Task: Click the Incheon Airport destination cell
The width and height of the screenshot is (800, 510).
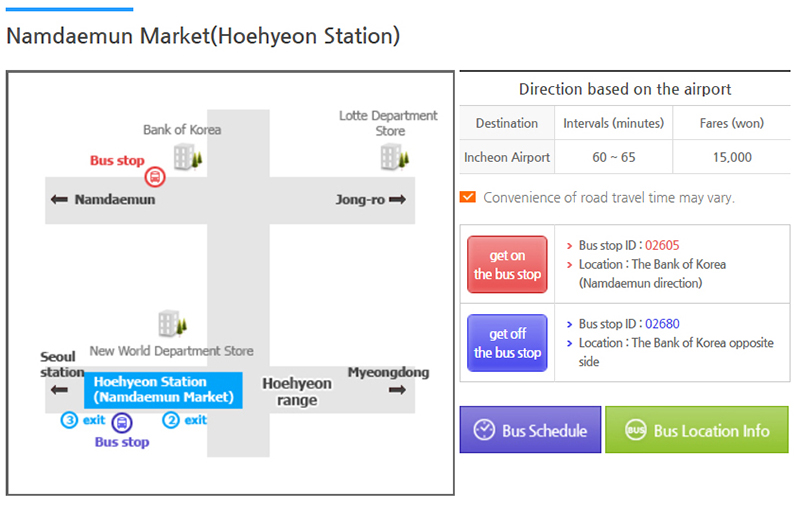Action: click(507, 157)
